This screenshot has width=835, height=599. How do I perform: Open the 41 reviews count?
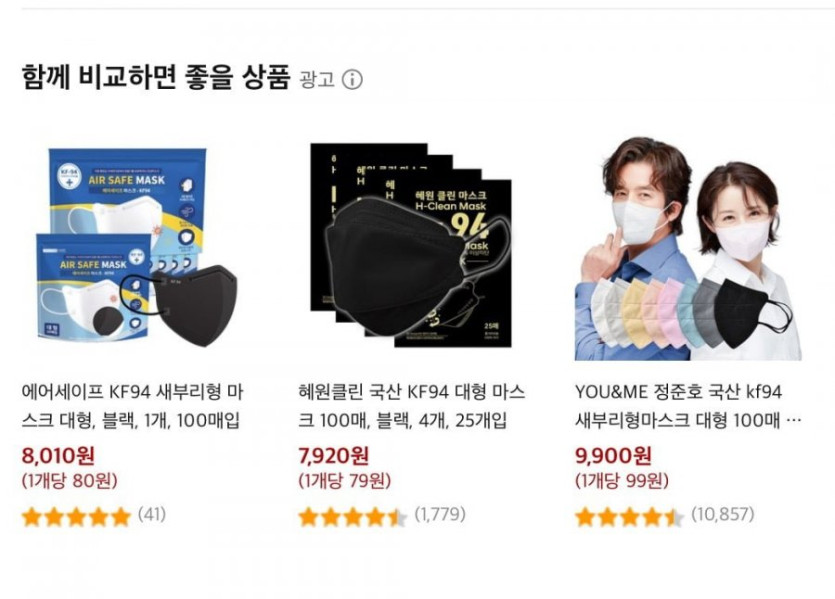click(152, 516)
